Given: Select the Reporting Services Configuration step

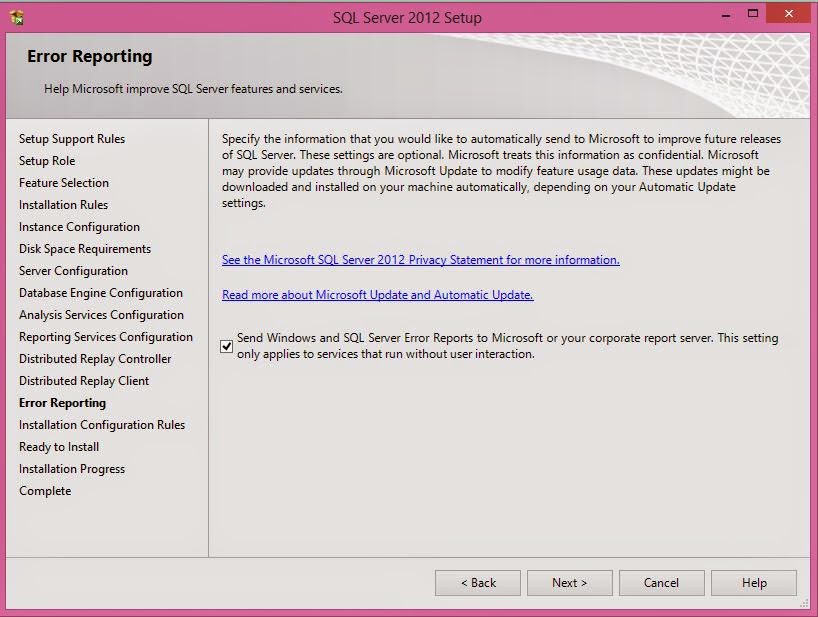Looking at the screenshot, I should 106,337.
